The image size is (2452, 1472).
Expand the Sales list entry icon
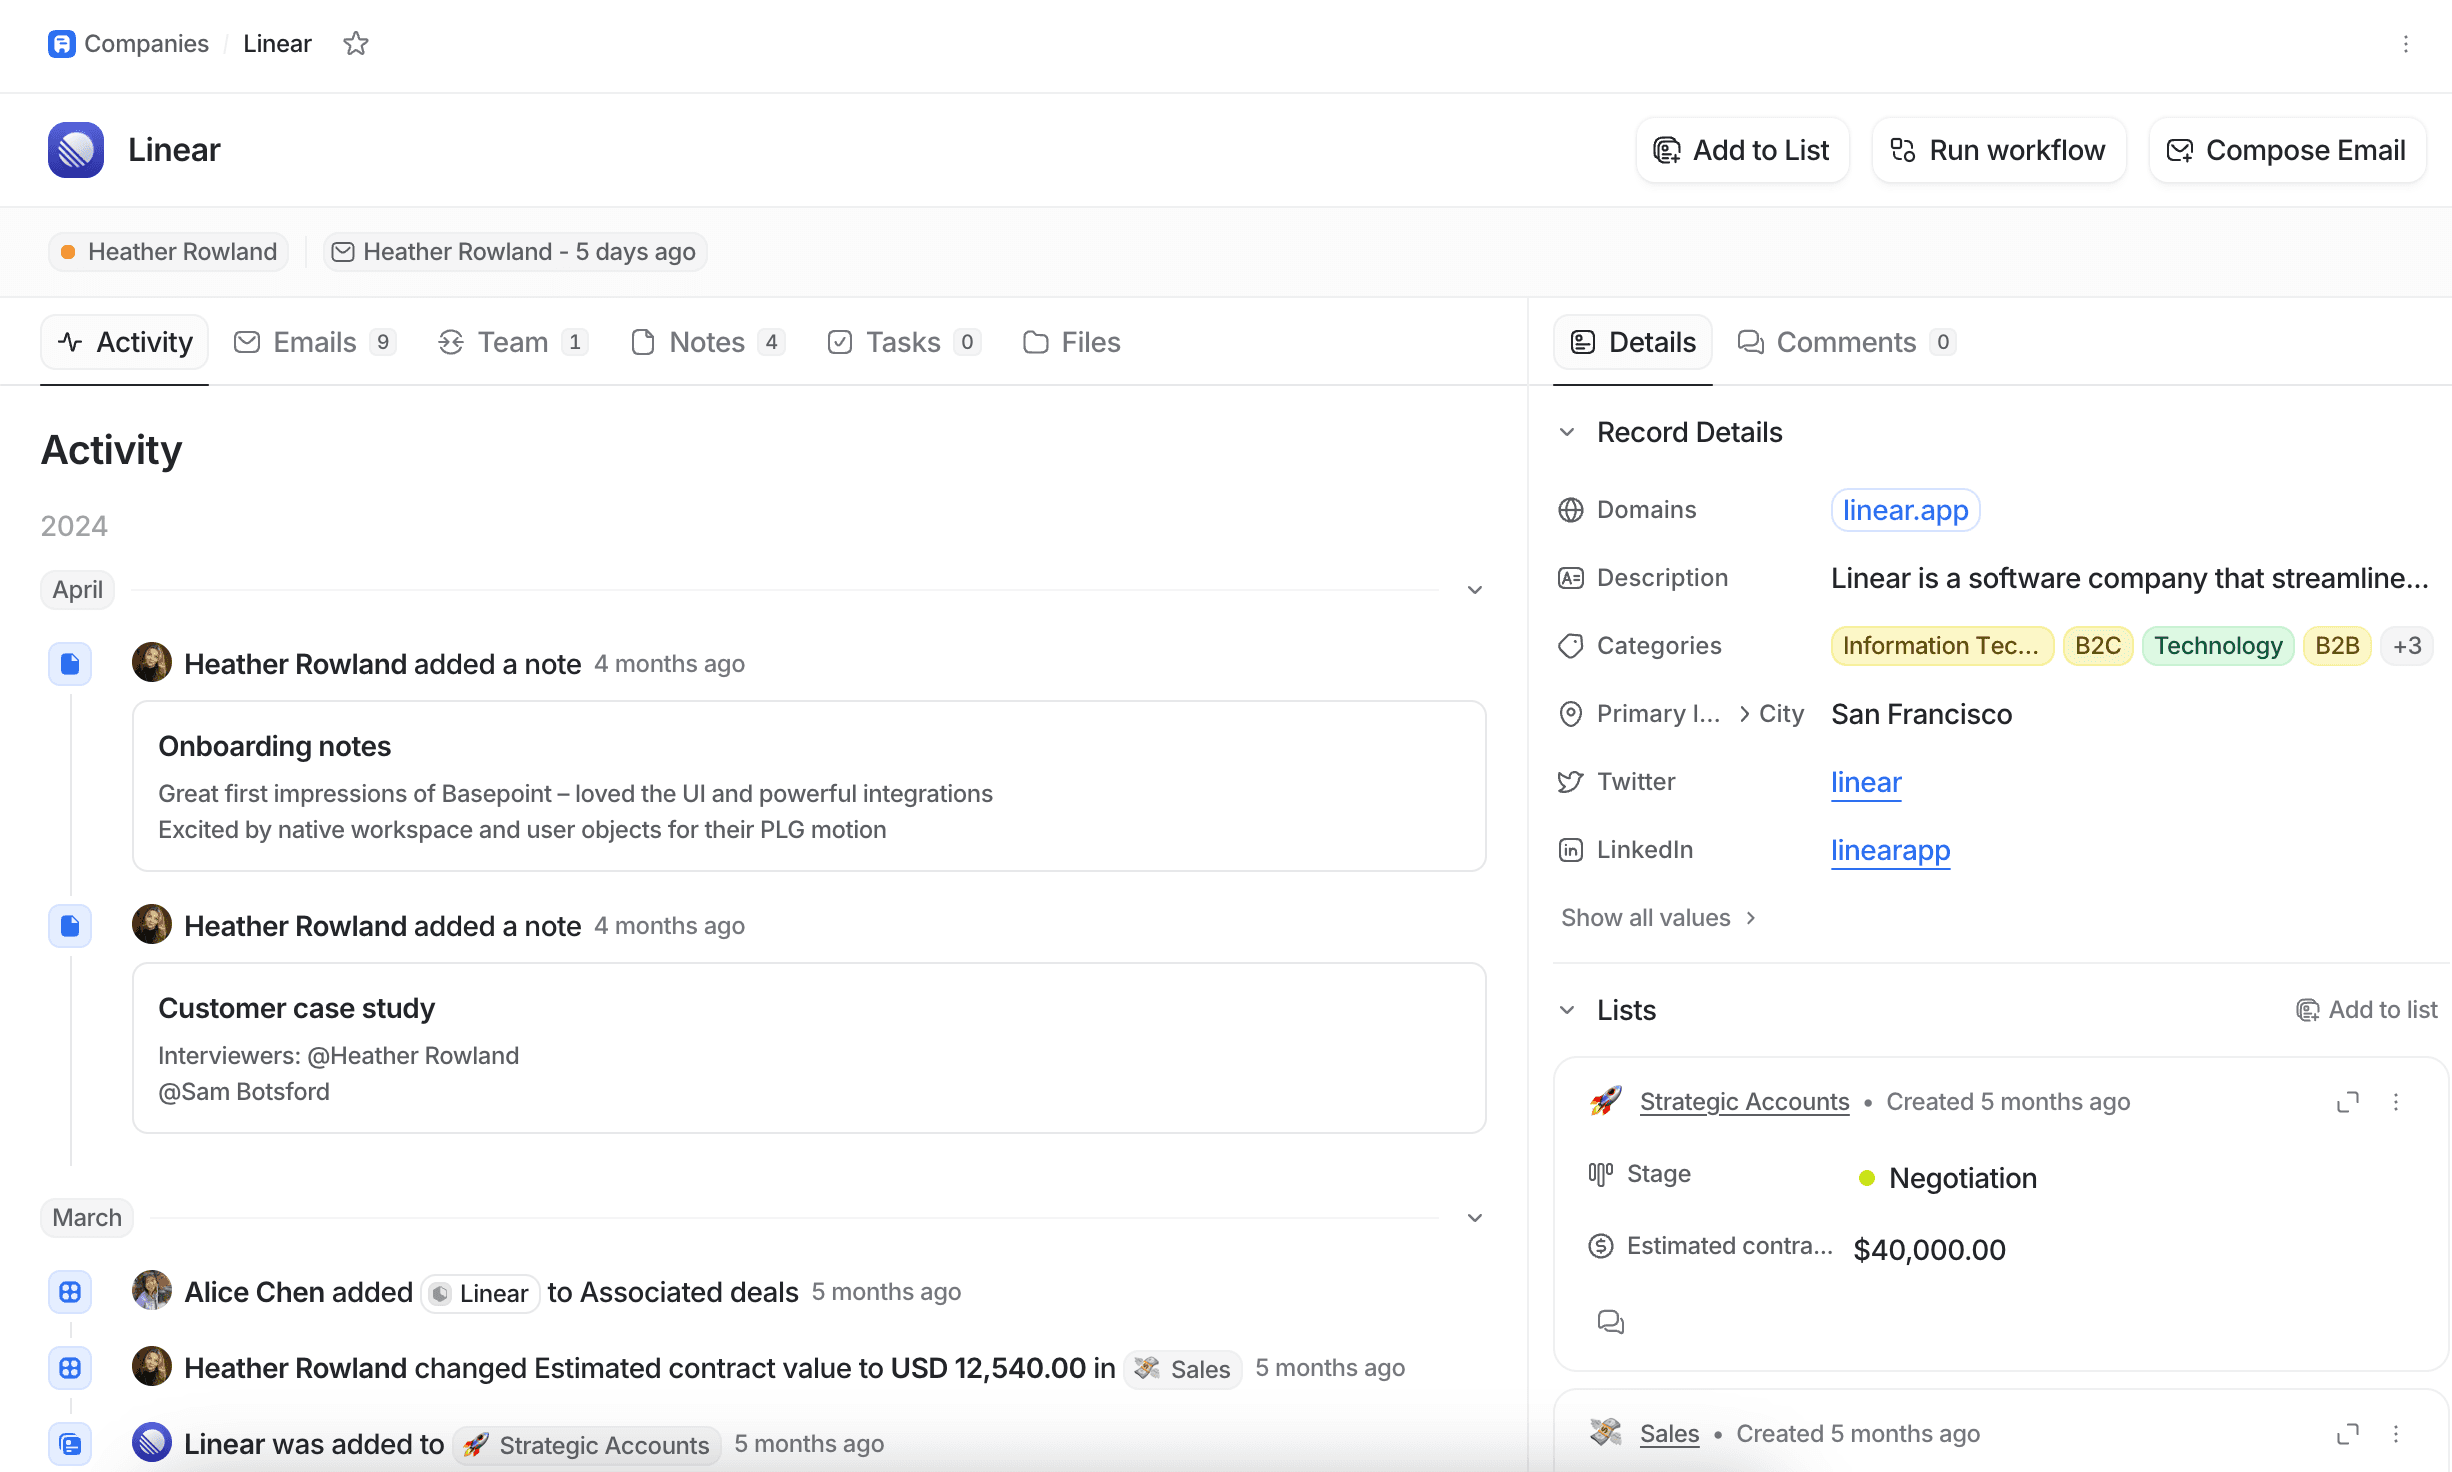coord(2348,1434)
